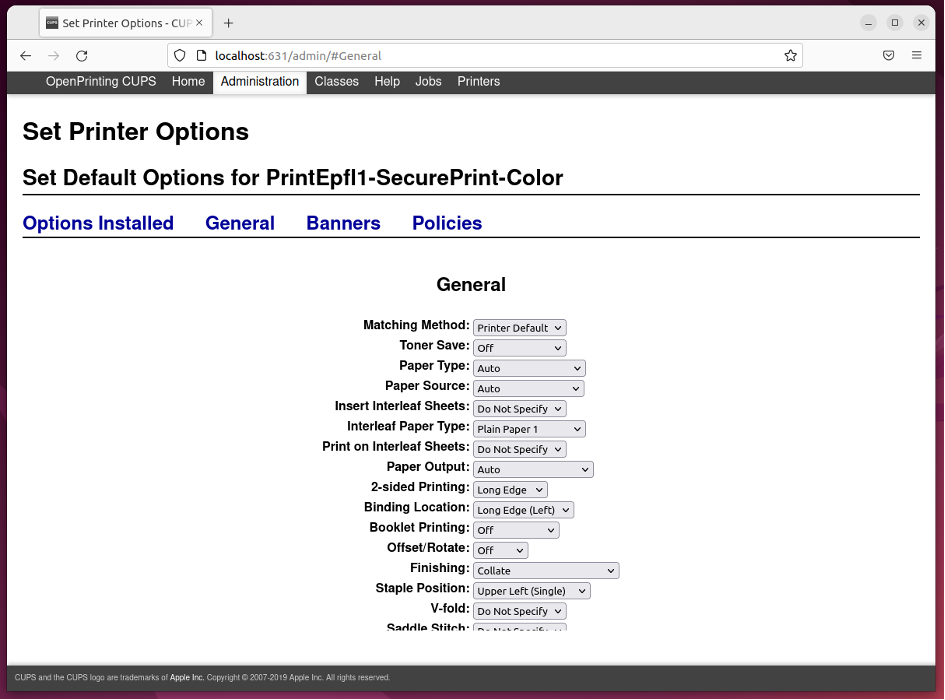Change the 2-sided Printing setting
Screen dimensions: 945x700
tap(510, 490)
